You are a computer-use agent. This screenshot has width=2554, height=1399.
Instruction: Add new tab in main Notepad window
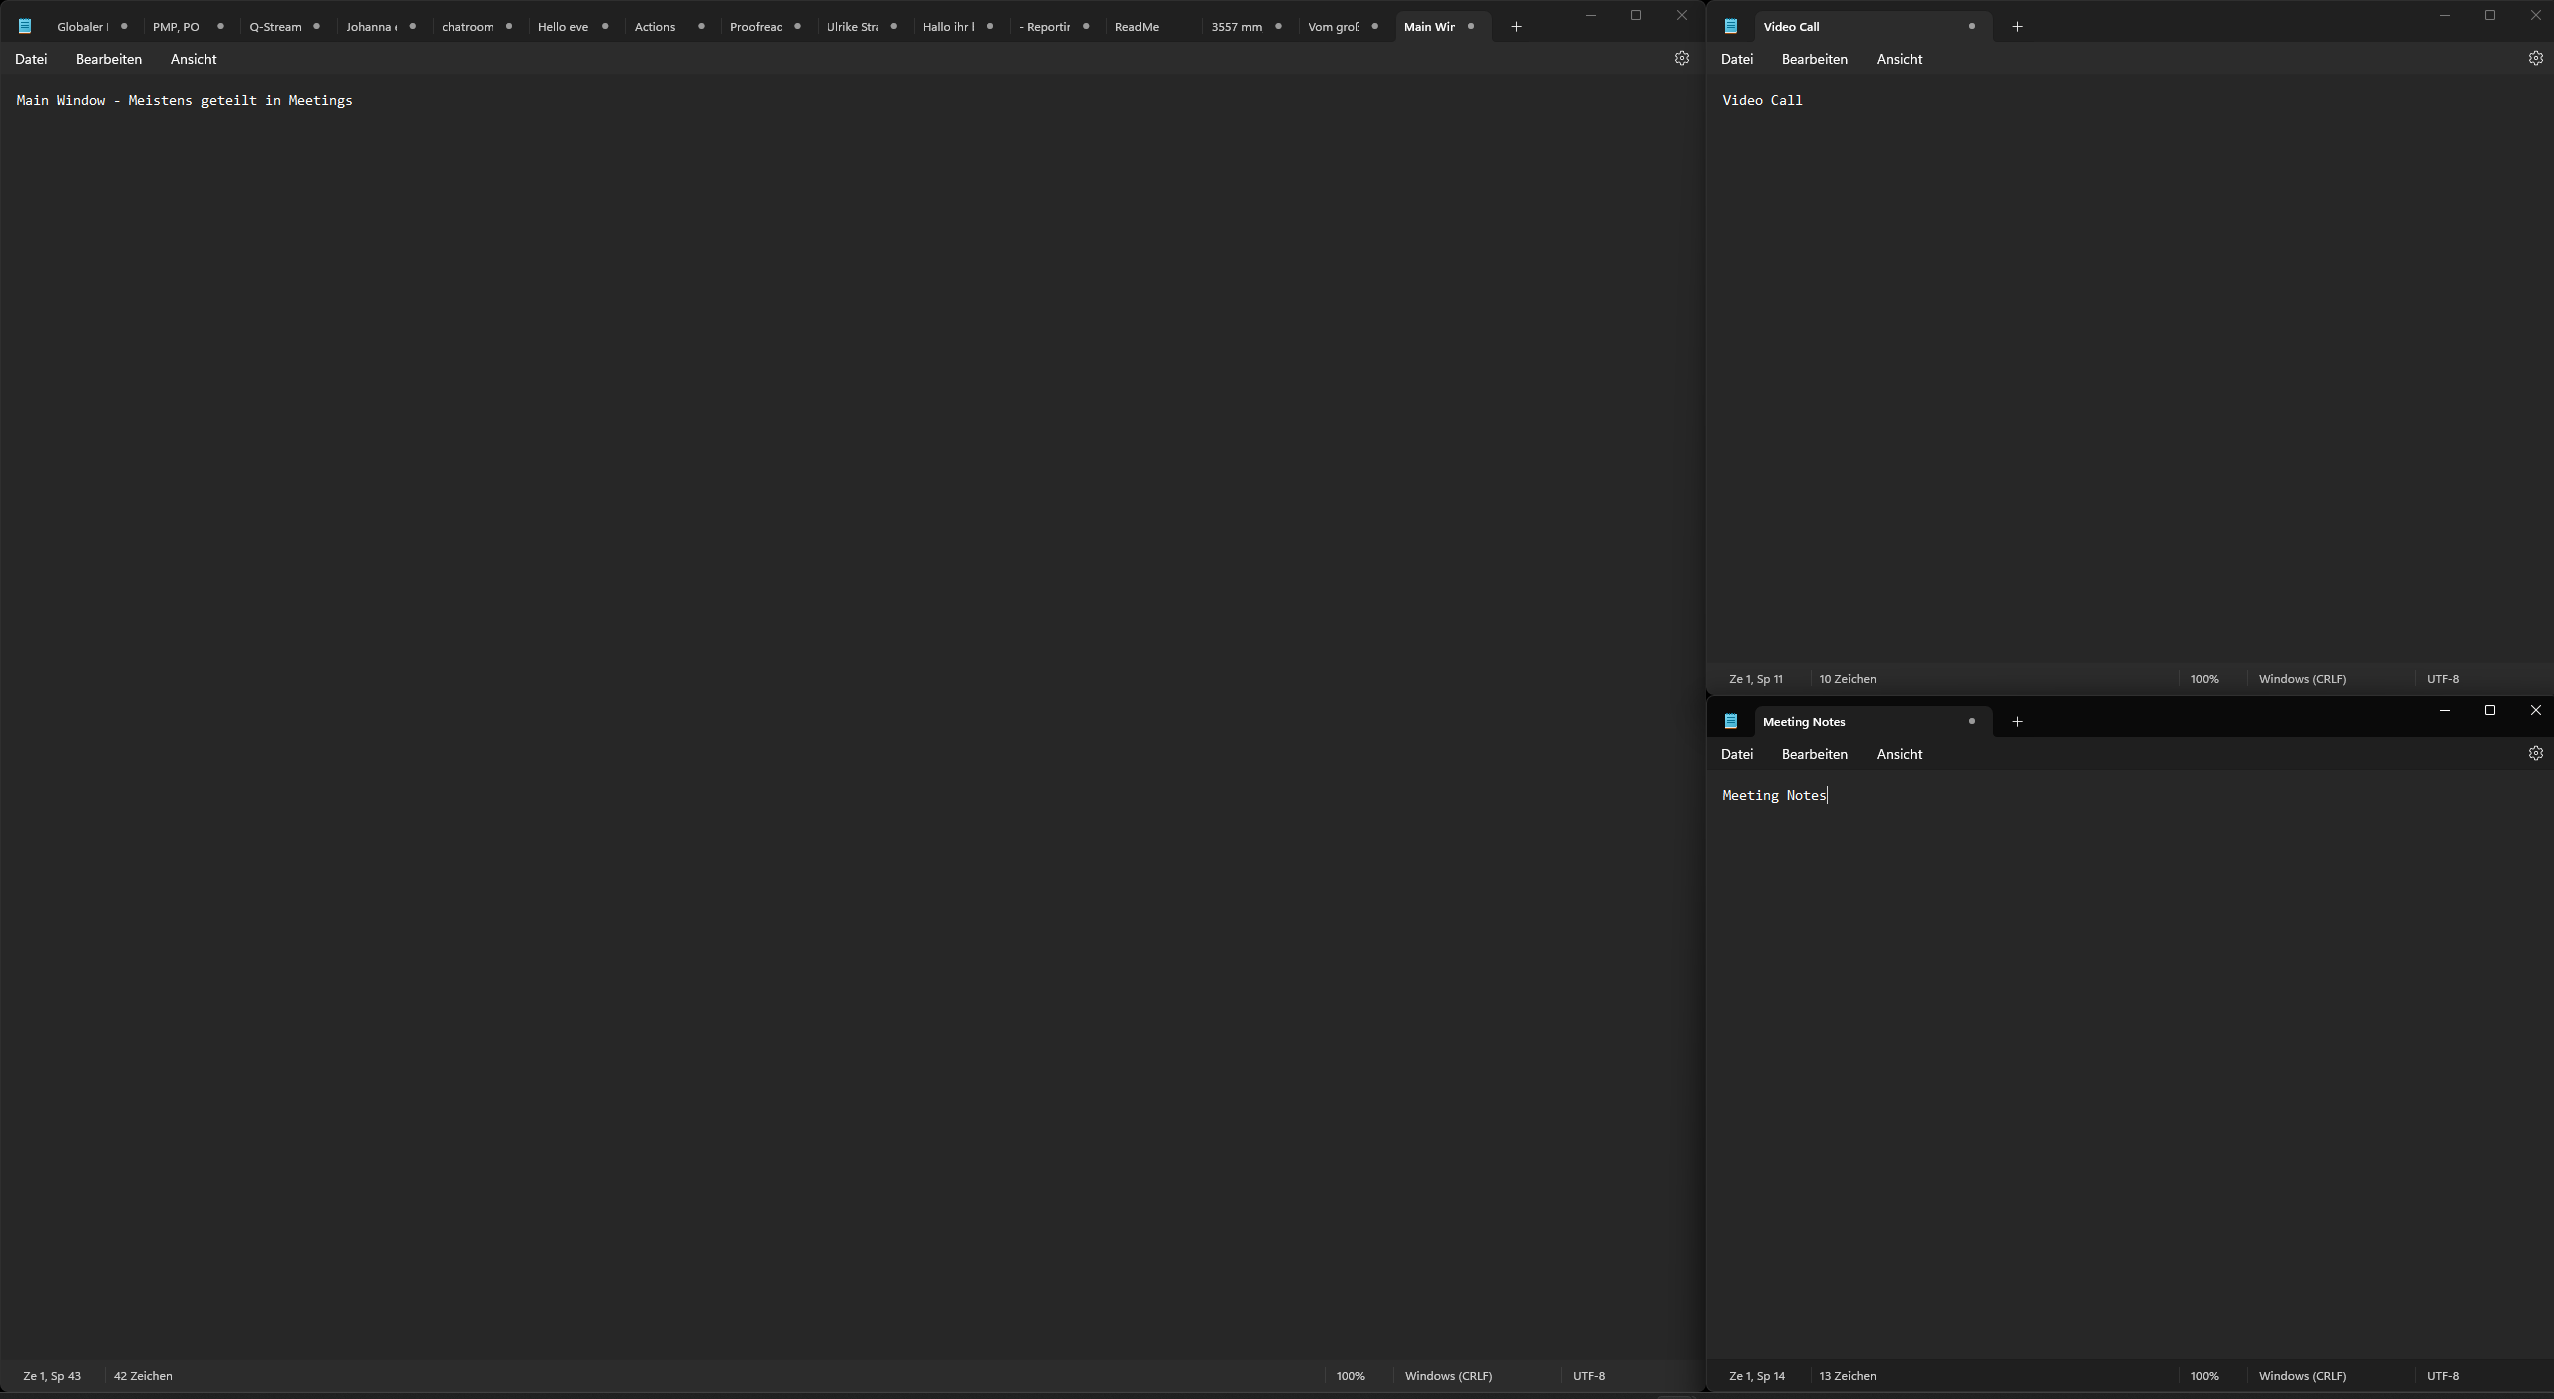pyautogui.click(x=1516, y=27)
